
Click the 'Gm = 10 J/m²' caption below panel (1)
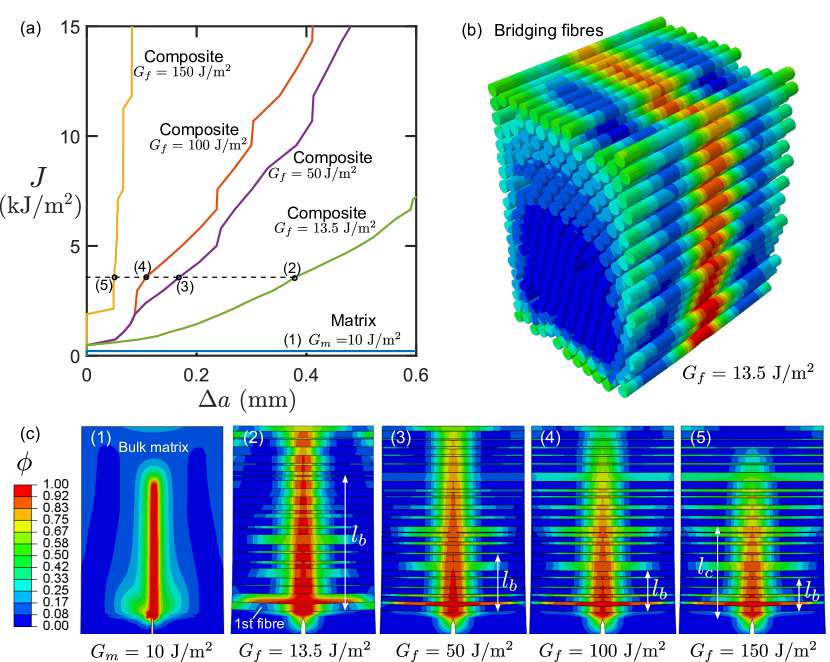pos(151,650)
